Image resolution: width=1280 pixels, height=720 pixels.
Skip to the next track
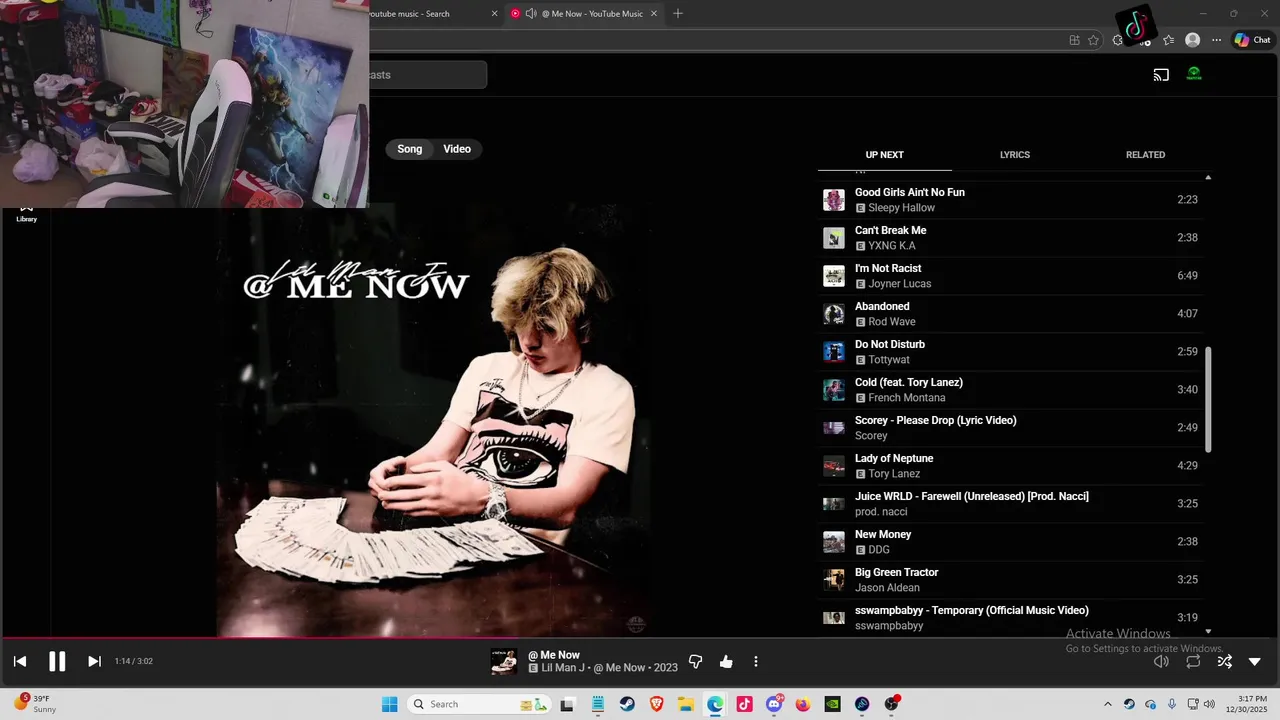pyautogui.click(x=94, y=661)
